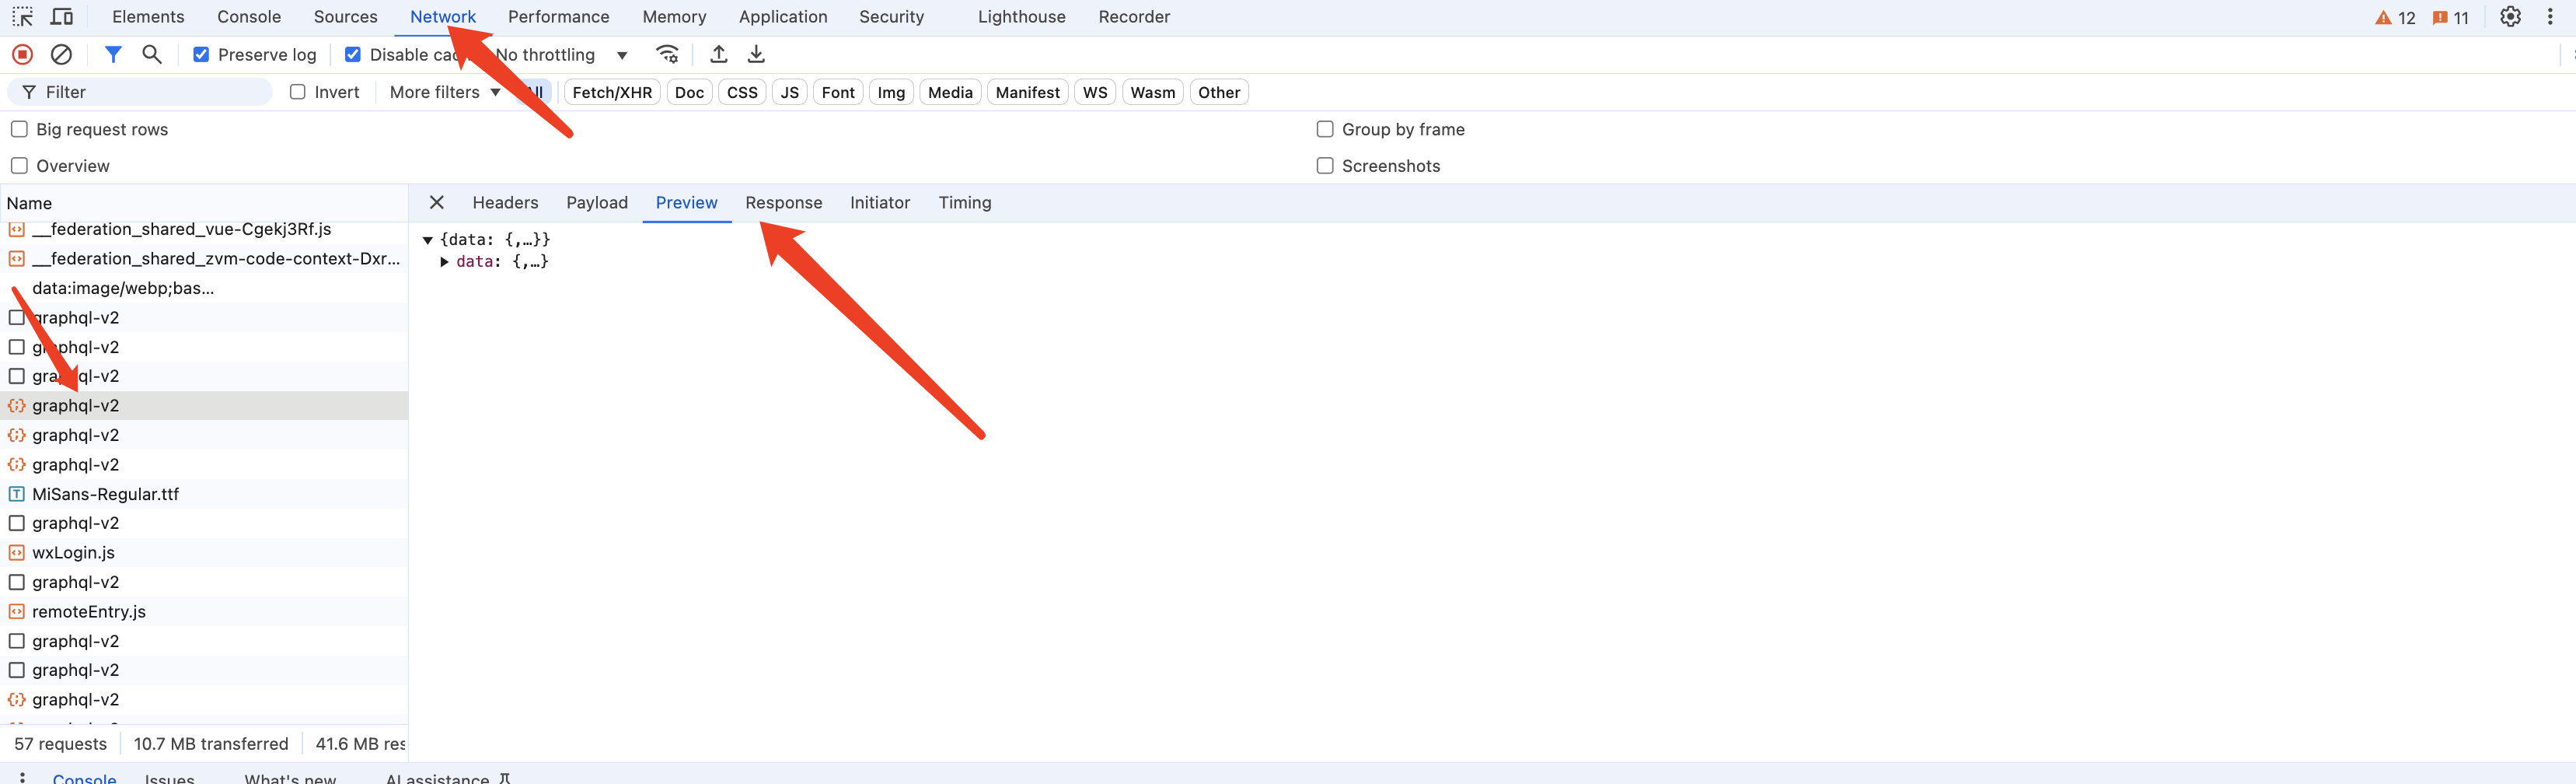Open the More filters dropdown
The height and width of the screenshot is (784, 2576).
point(445,92)
